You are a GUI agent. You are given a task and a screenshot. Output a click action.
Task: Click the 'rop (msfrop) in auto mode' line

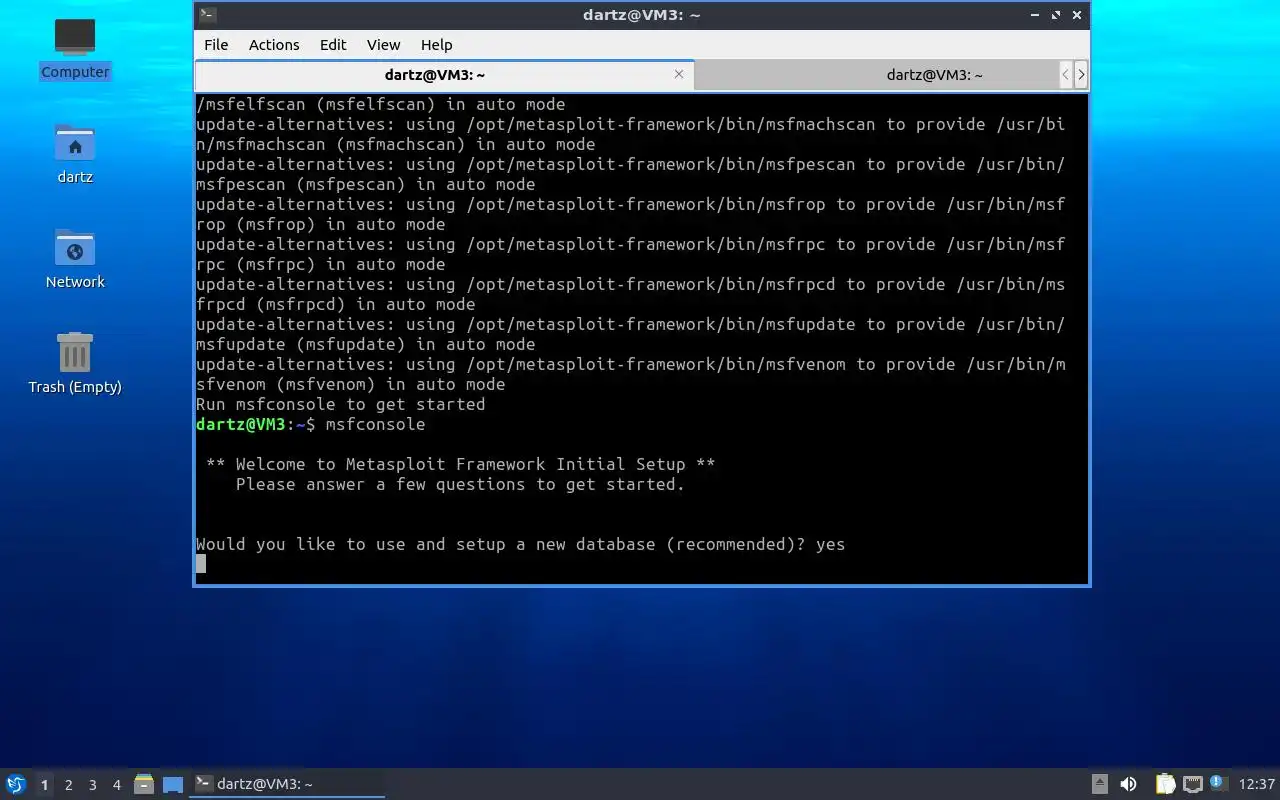(x=320, y=224)
